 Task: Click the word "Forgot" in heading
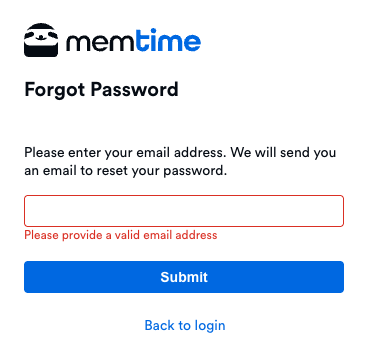[x=55, y=90]
